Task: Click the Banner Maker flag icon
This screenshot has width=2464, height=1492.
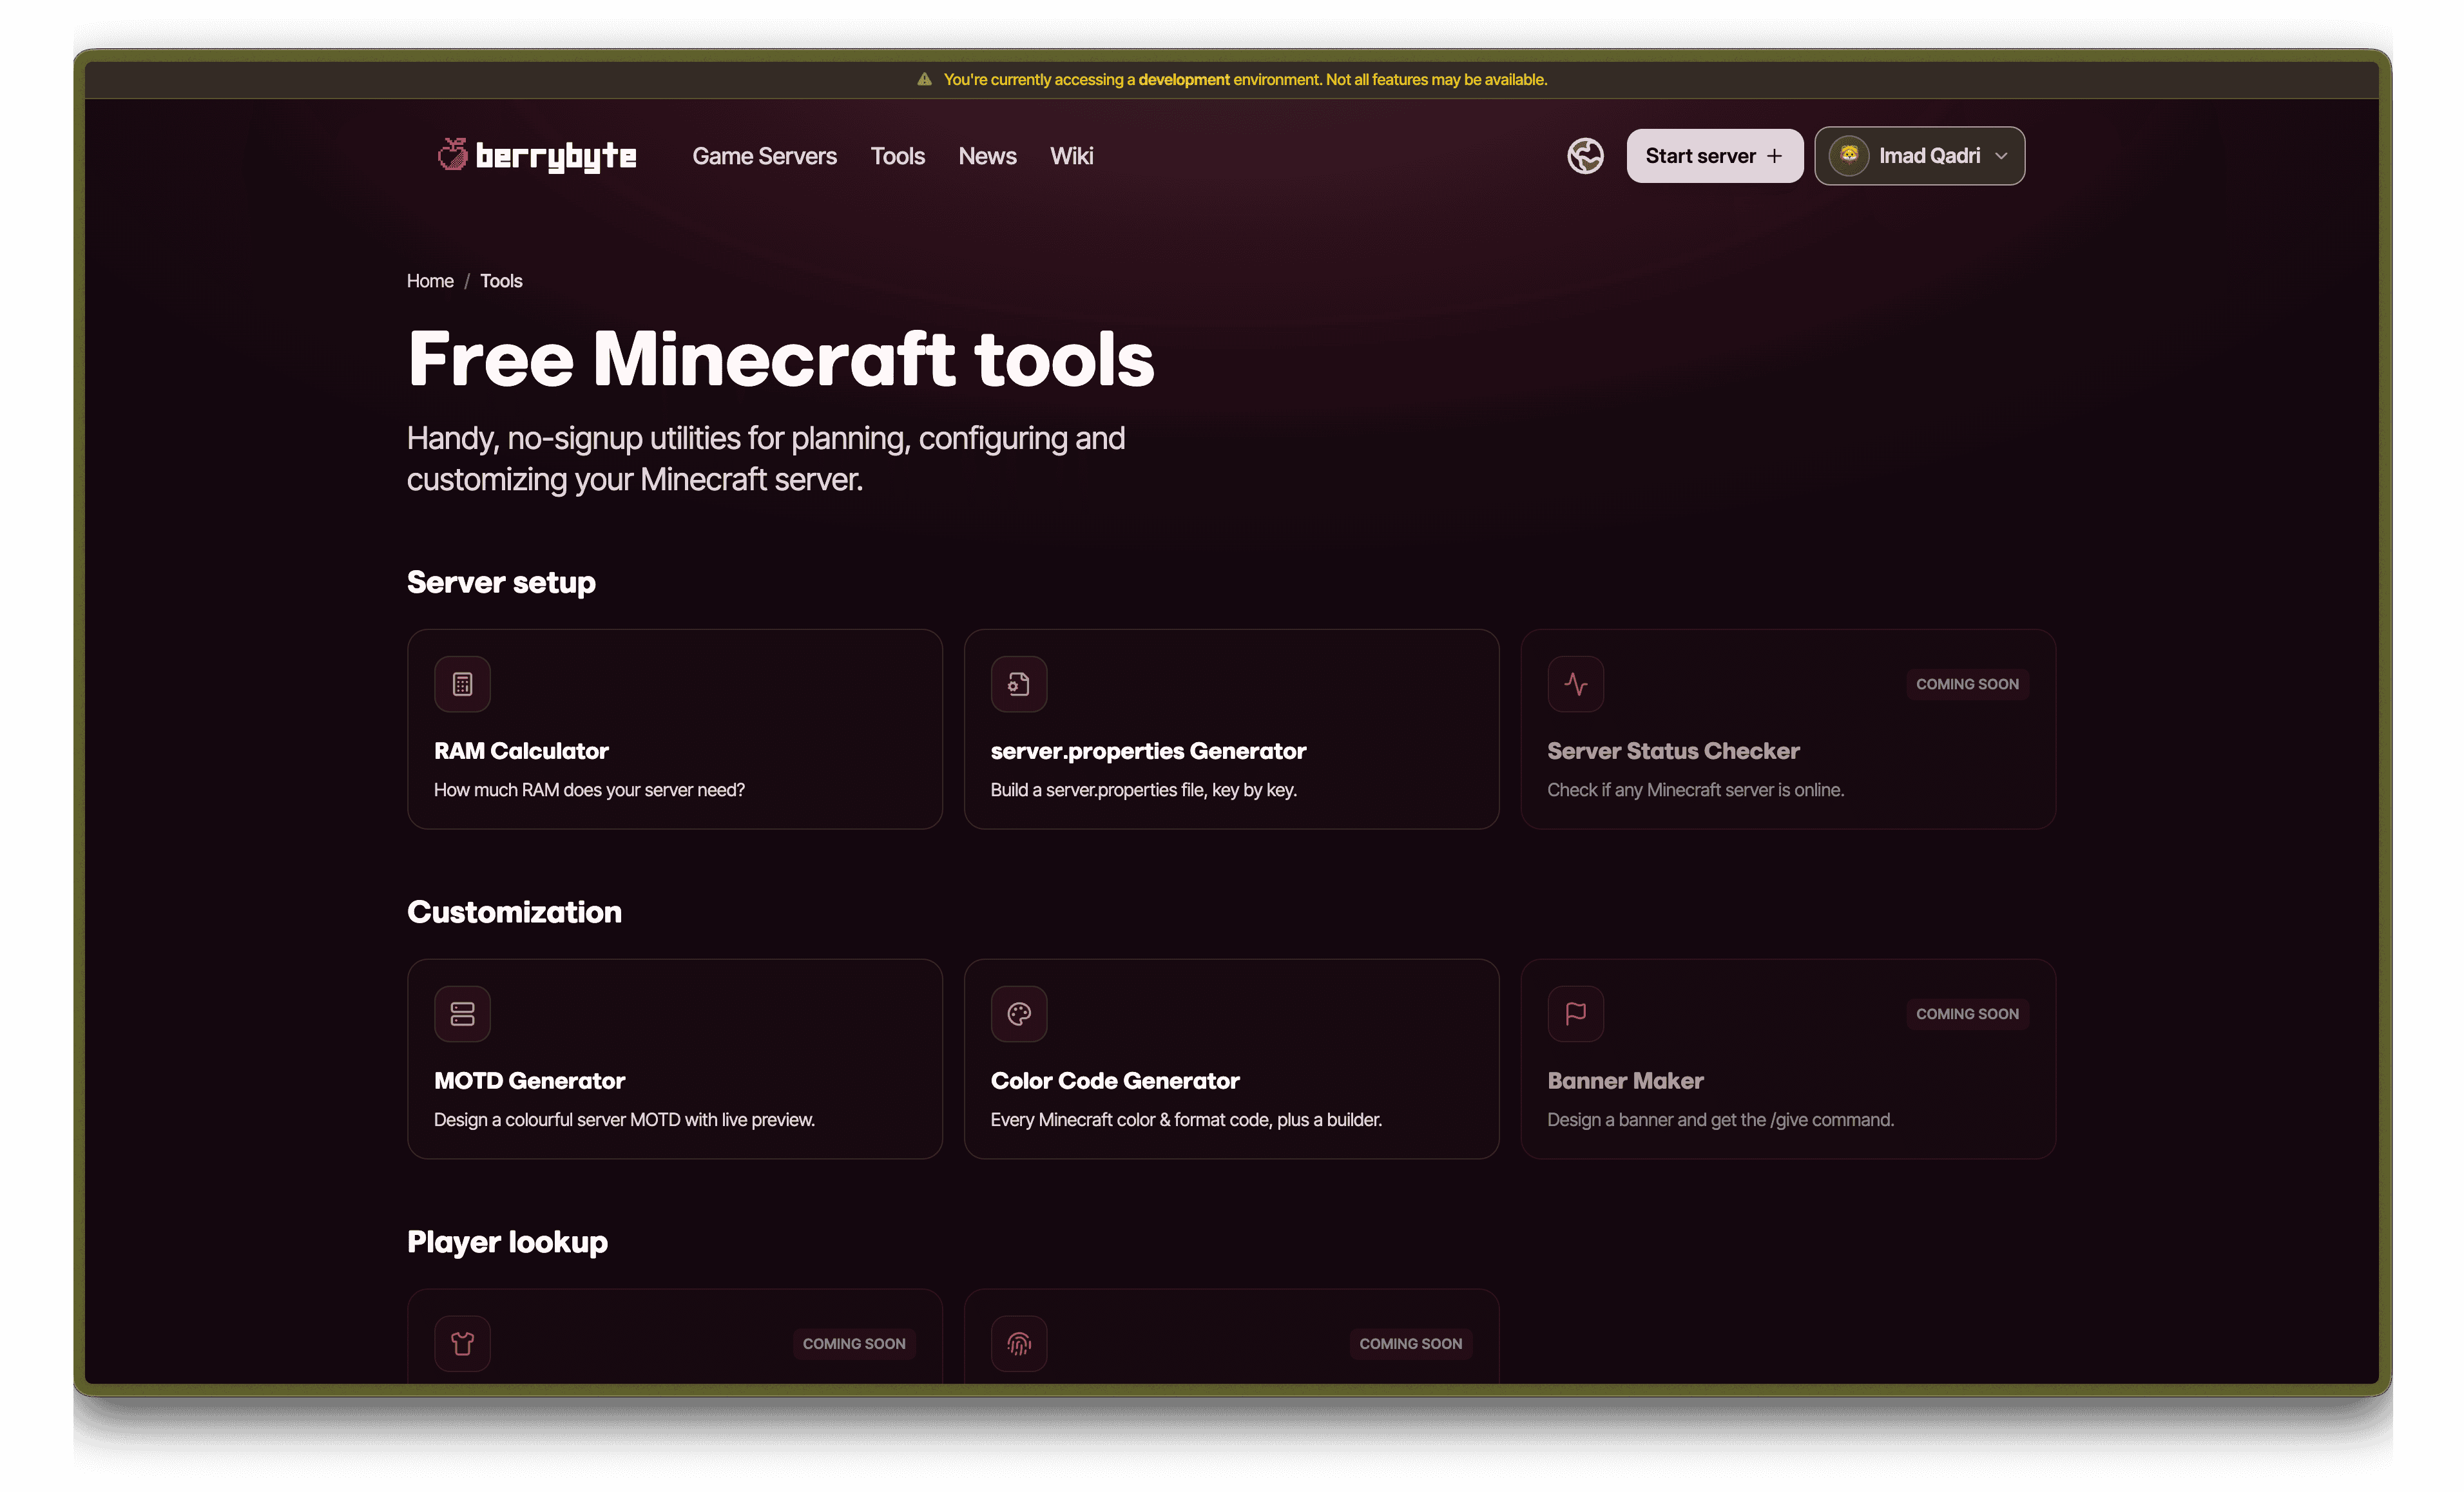Action: (1576, 1014)
